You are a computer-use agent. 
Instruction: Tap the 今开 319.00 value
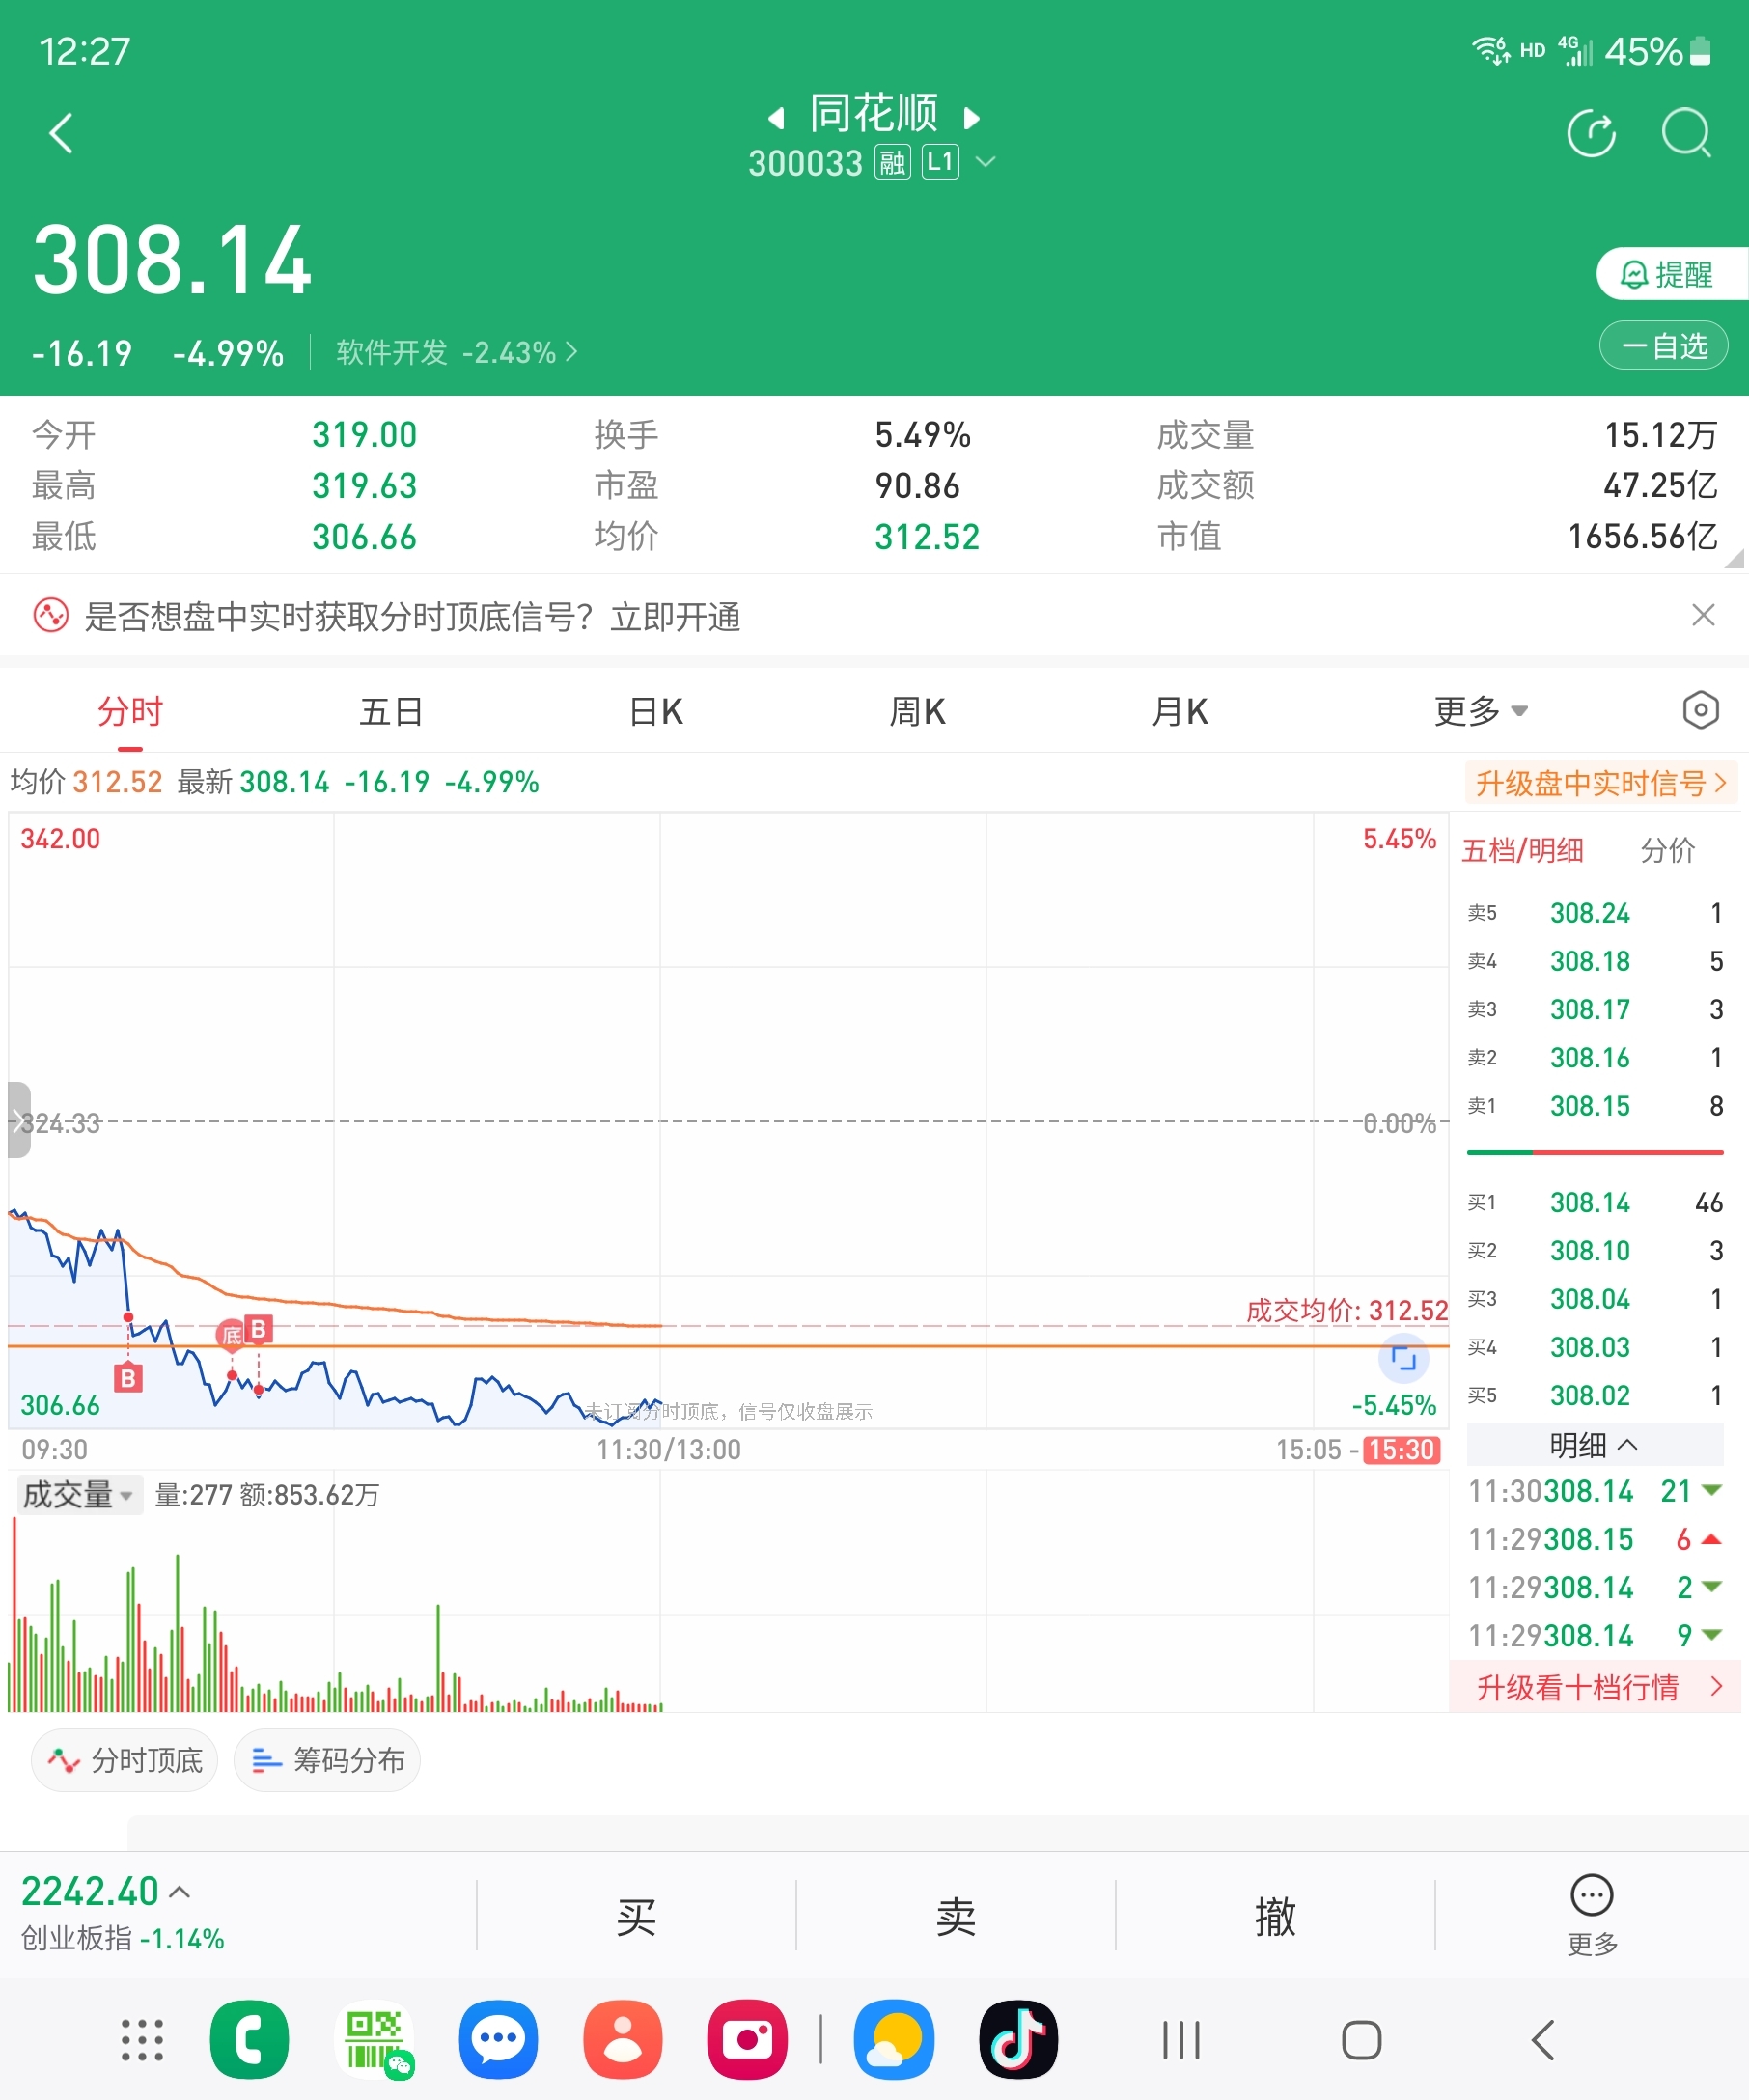(x=364, y=435)
